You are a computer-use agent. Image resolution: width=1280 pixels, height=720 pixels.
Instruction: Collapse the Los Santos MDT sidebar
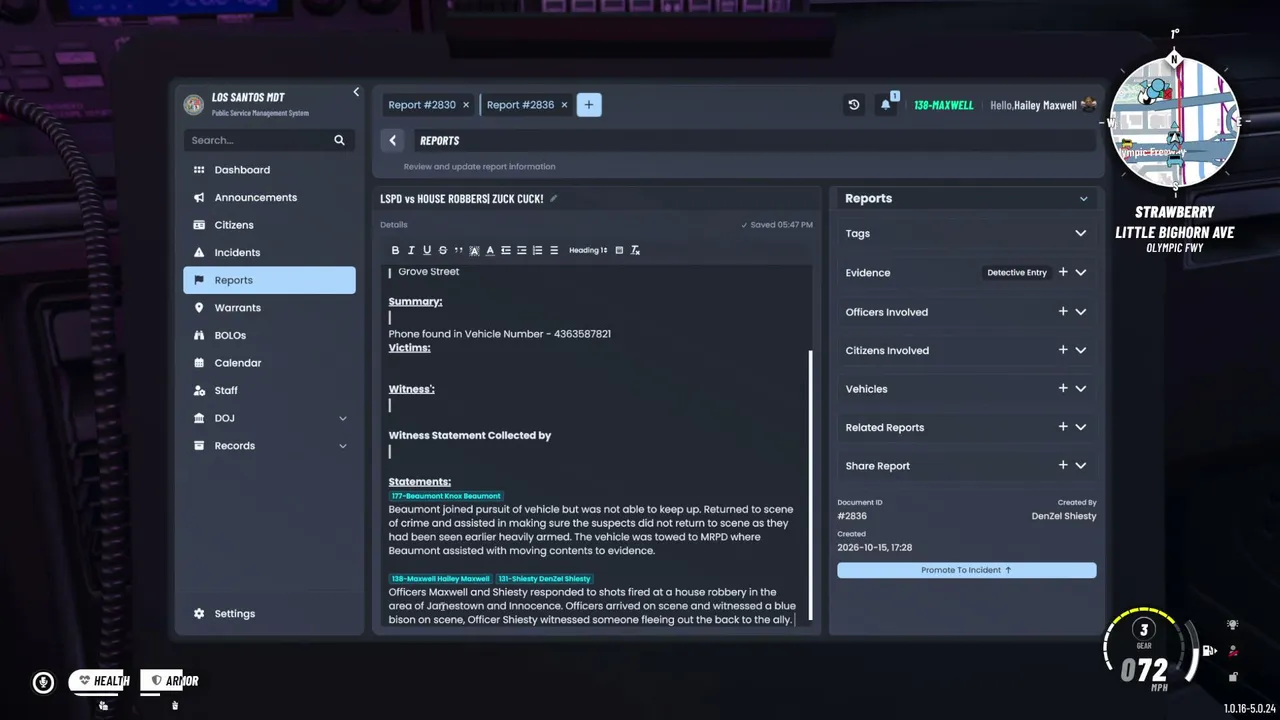[x=356, y=92]
